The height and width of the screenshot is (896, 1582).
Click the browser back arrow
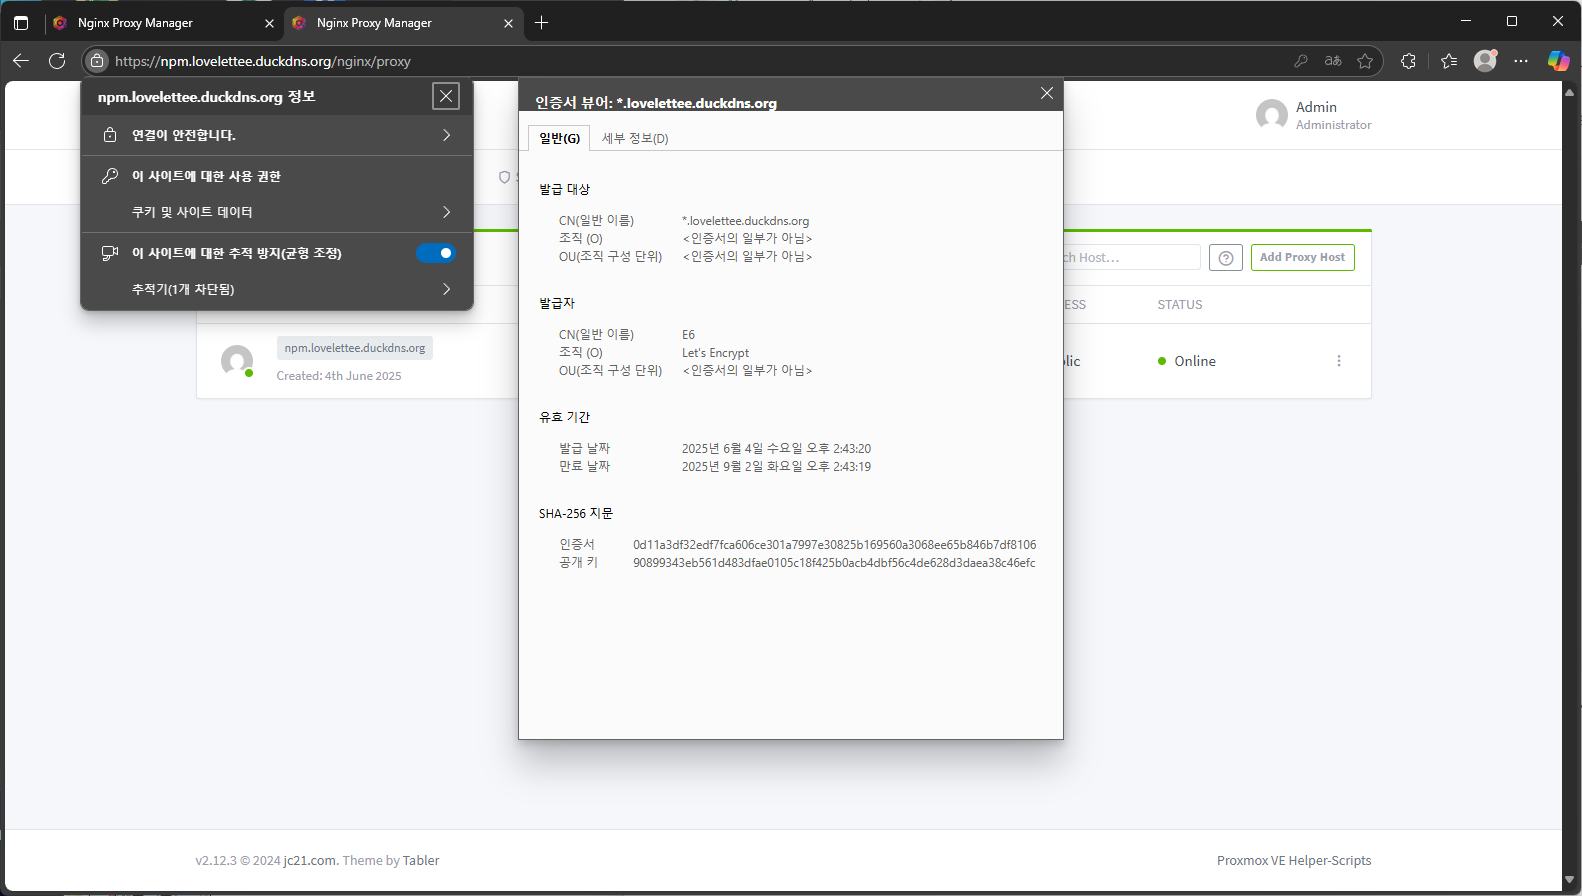tap(21, 61)
